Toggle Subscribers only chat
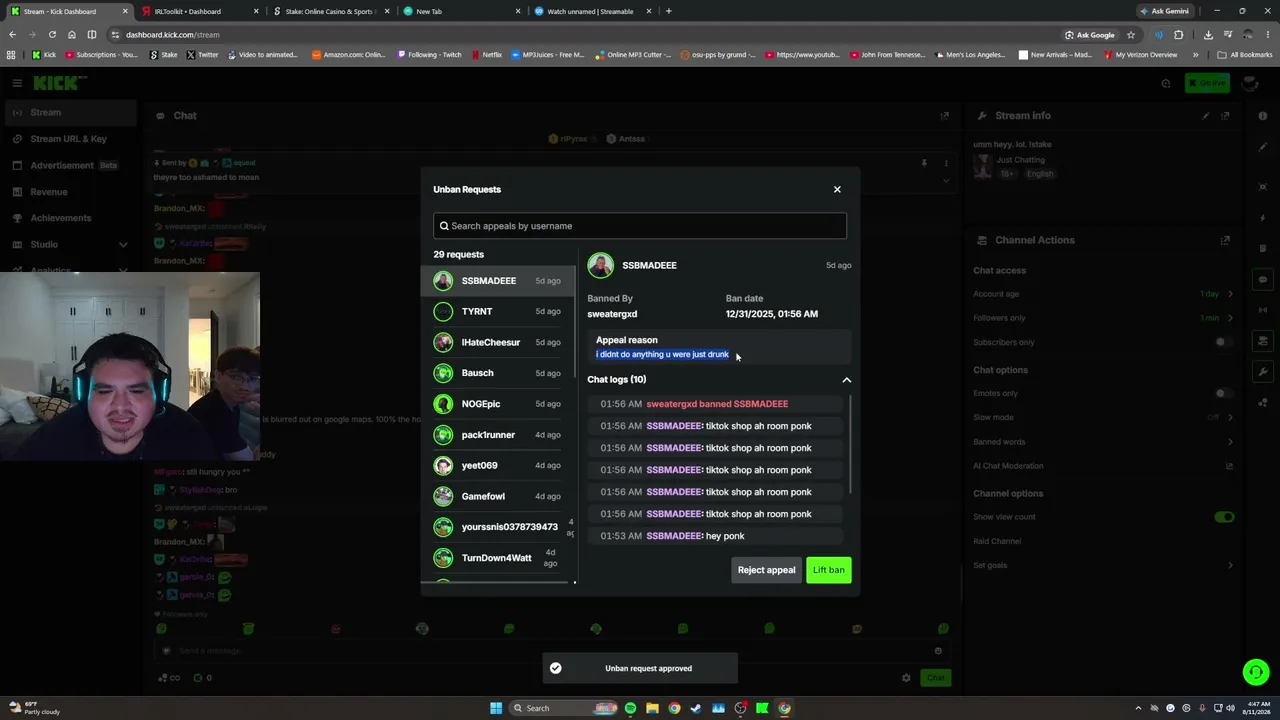Viewport: 1280px width, 720px height. point(1224,342)
